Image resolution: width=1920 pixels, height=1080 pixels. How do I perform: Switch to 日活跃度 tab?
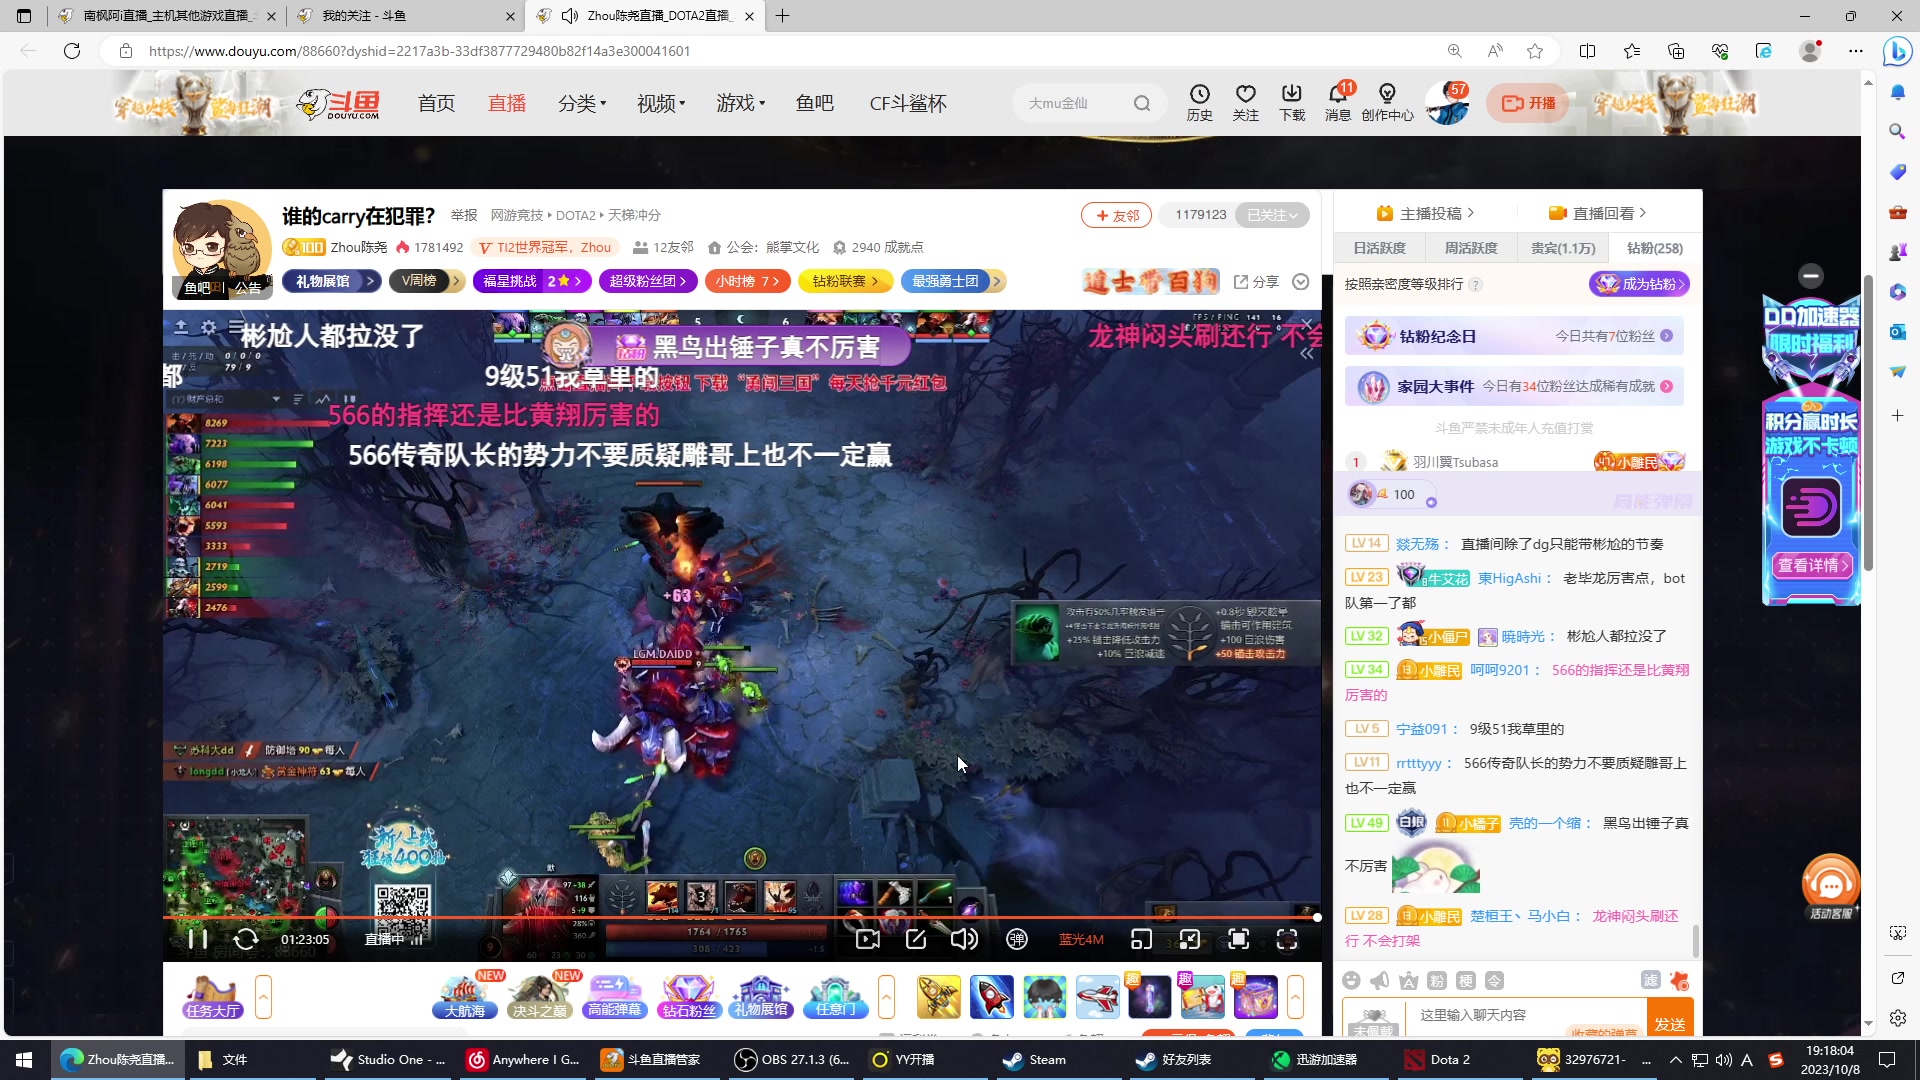[x=1379, y=248]
